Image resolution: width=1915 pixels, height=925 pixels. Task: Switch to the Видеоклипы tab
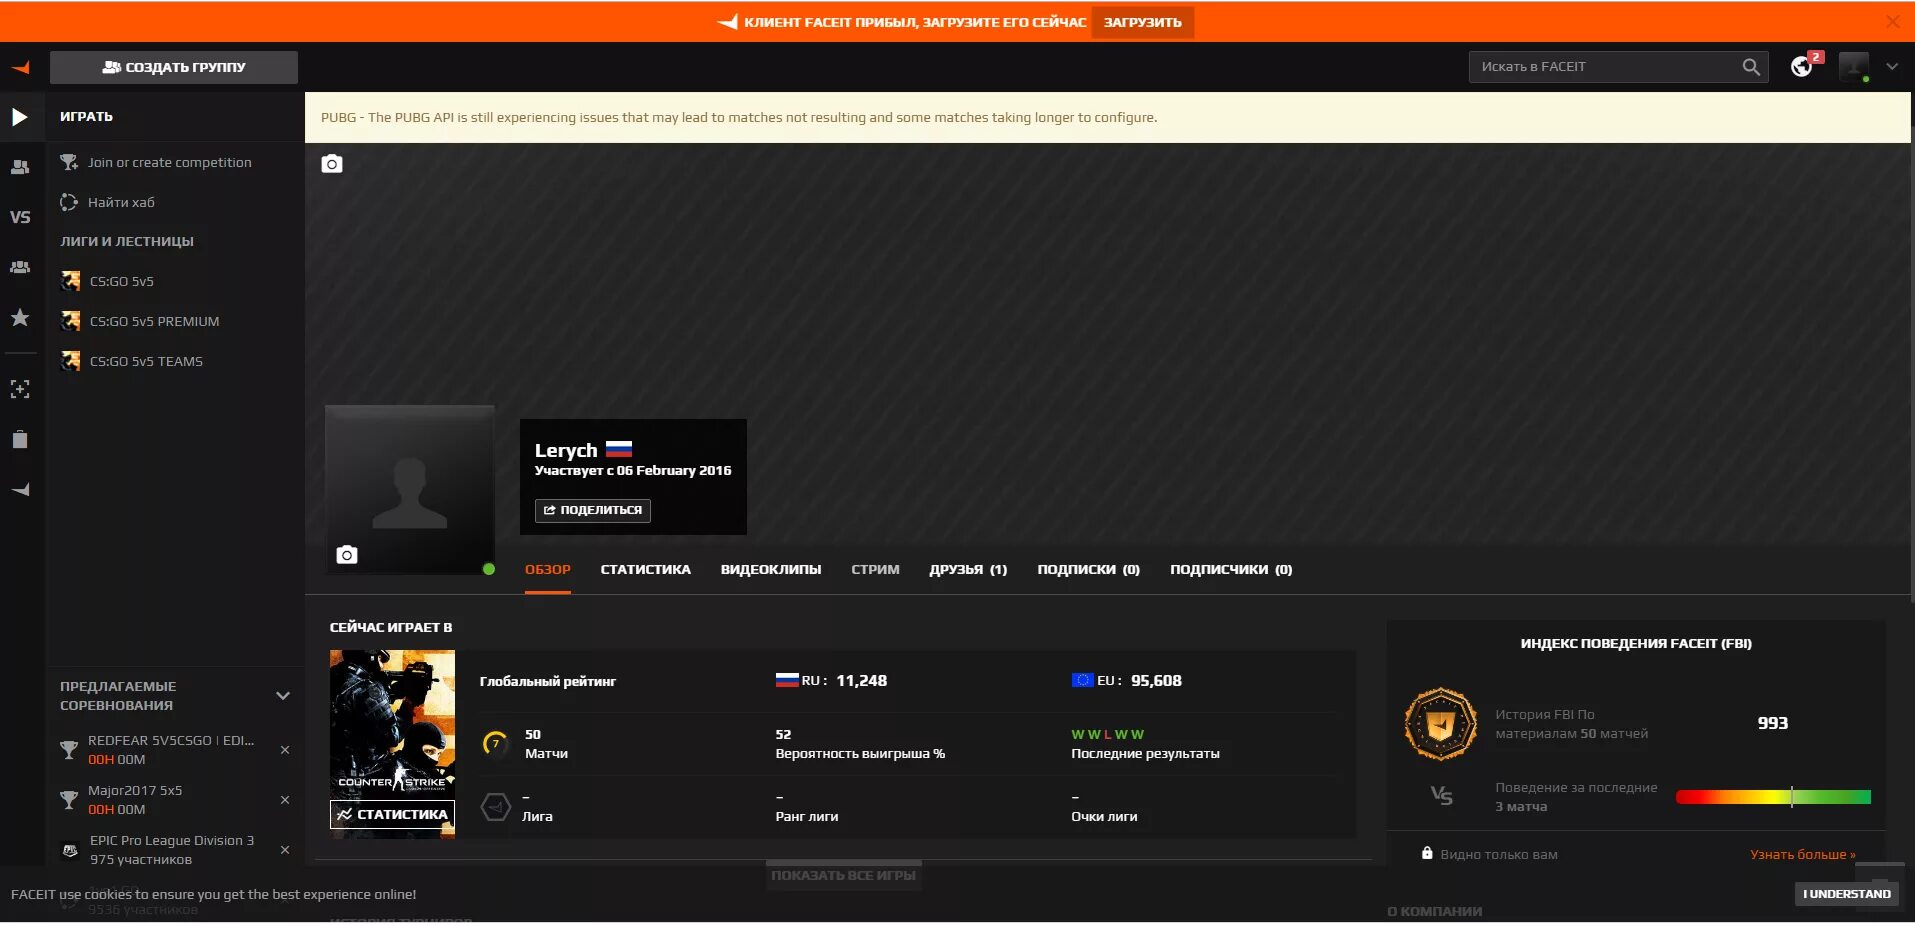(771, 569)
